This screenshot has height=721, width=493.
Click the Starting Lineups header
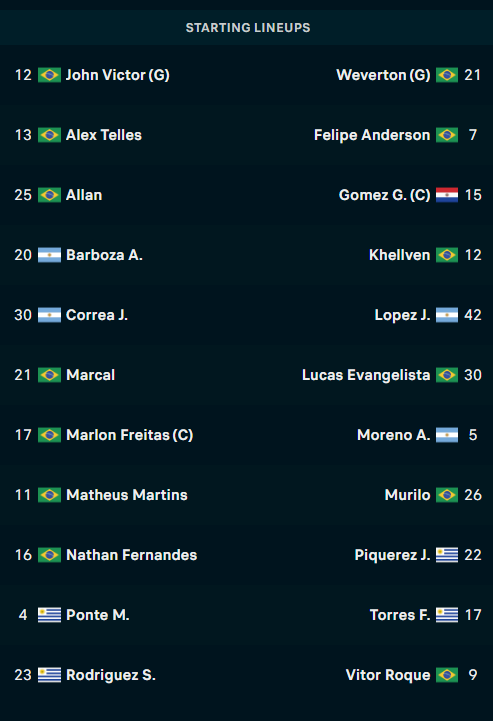248,28
